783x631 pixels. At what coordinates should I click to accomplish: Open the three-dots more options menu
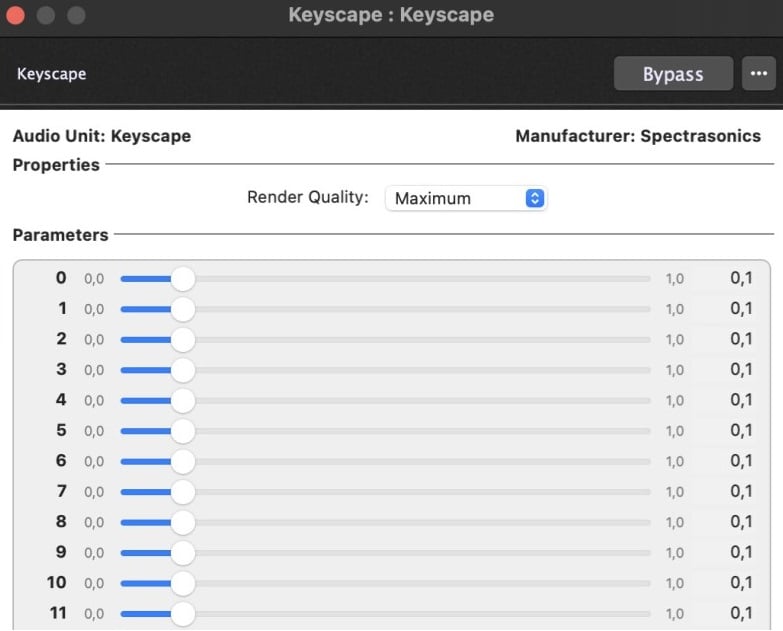point(759,73)
